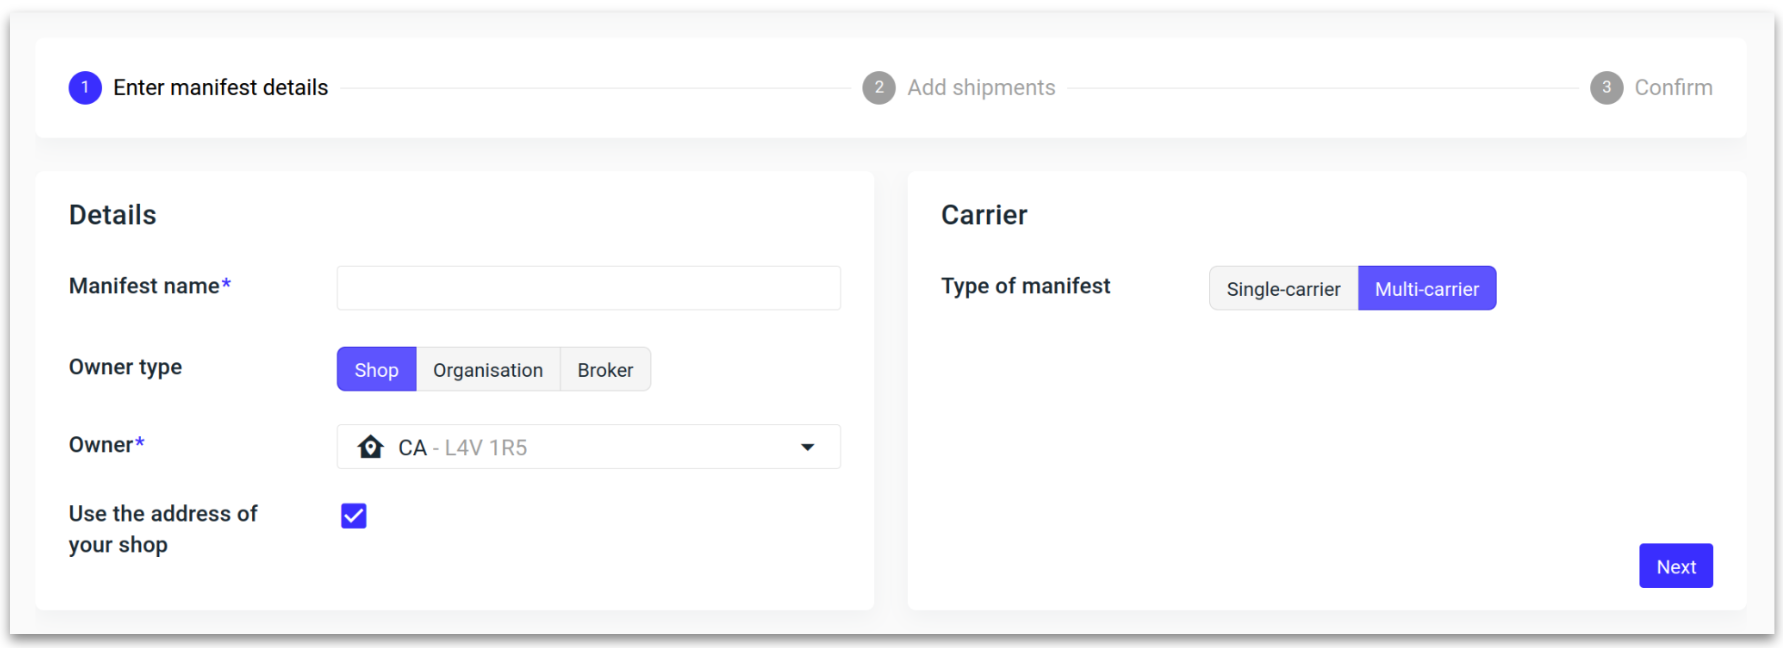Click the shop house icon in Owner field
The width and height of the screenshot is (1783, 648).
pos(370,447)
